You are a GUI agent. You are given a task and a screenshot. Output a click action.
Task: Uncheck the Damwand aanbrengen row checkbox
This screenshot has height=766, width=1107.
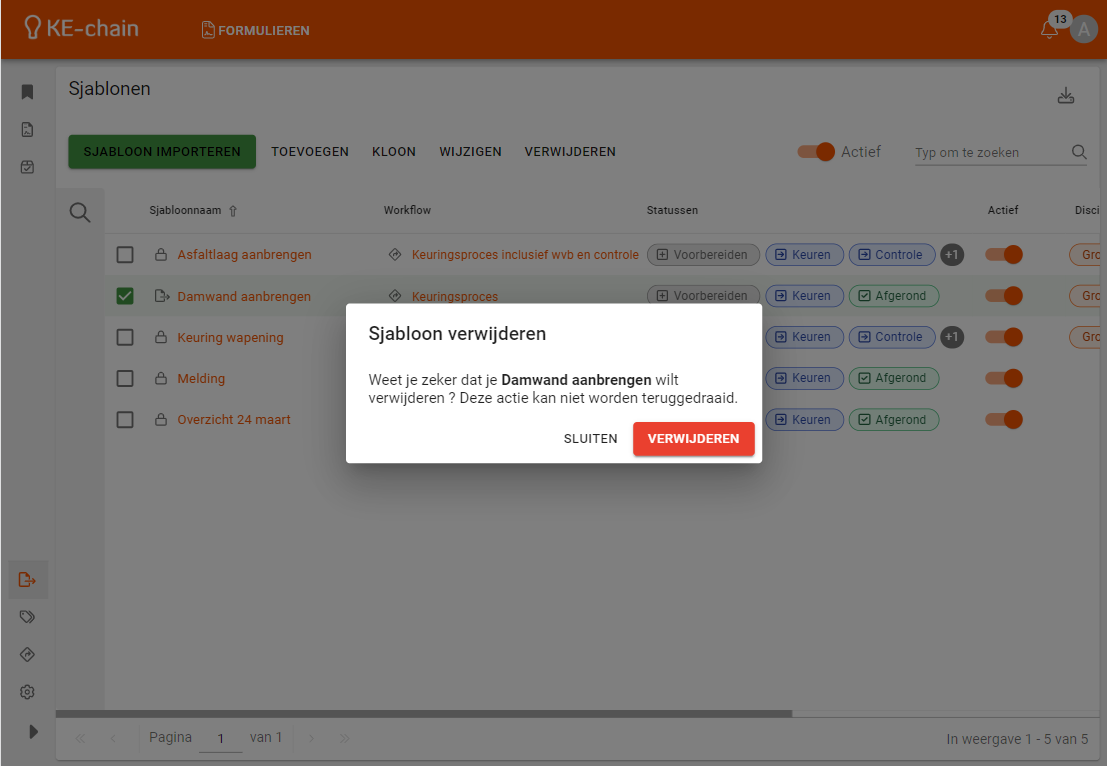coord(125,296)
